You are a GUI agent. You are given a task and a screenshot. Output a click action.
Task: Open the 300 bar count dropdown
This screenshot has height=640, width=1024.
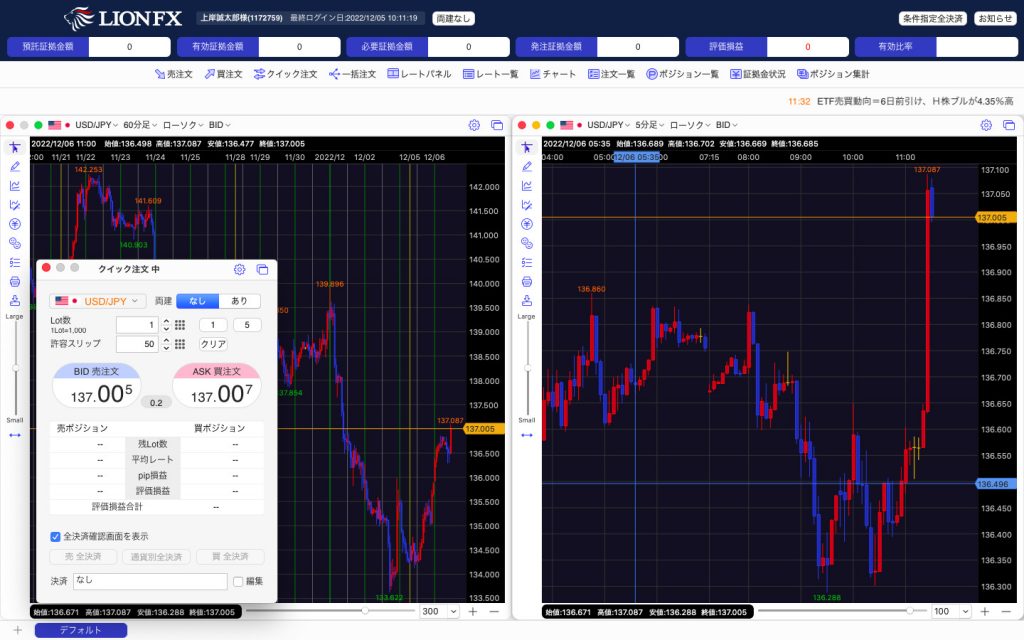coord(439,611)
